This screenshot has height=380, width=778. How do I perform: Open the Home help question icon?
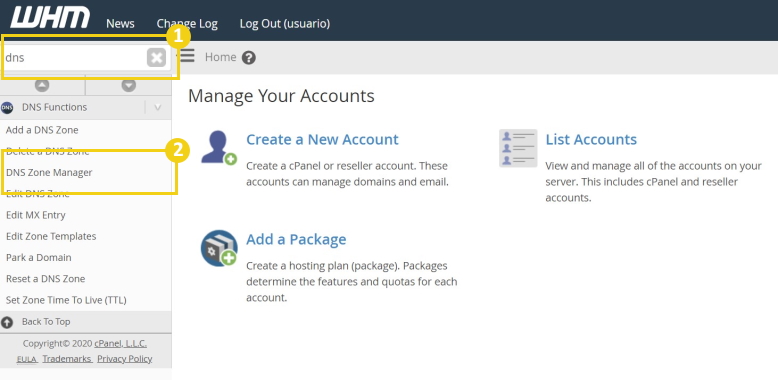(249, 58)
